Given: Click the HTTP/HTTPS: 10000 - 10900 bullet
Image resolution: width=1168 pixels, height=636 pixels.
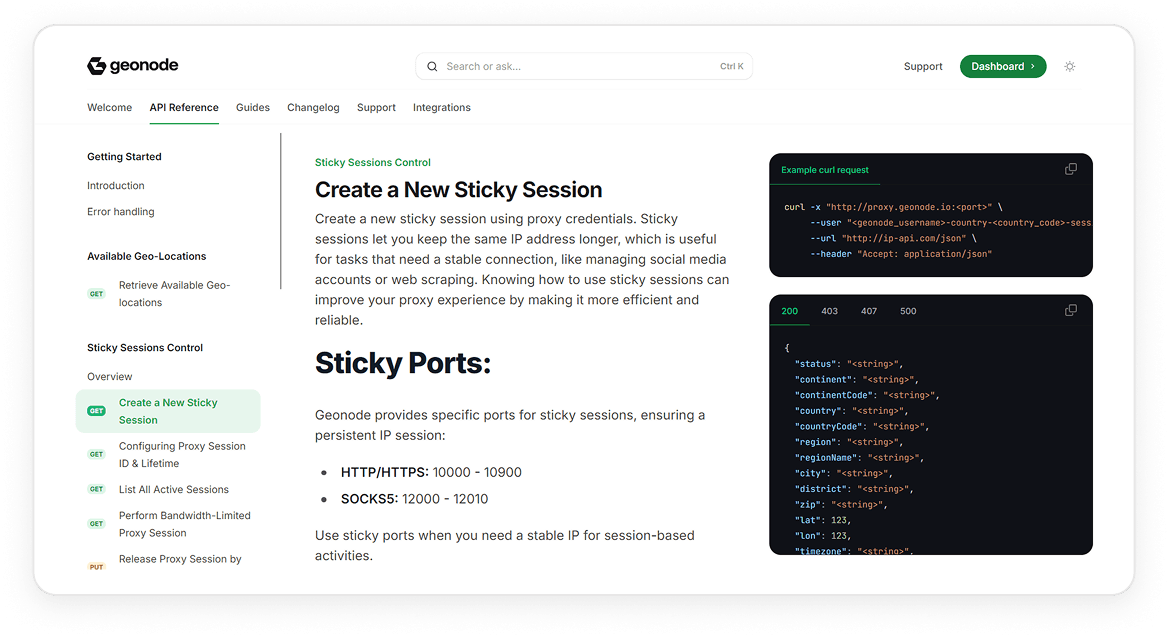Looking at the screenshot, I should click(431, 472).
